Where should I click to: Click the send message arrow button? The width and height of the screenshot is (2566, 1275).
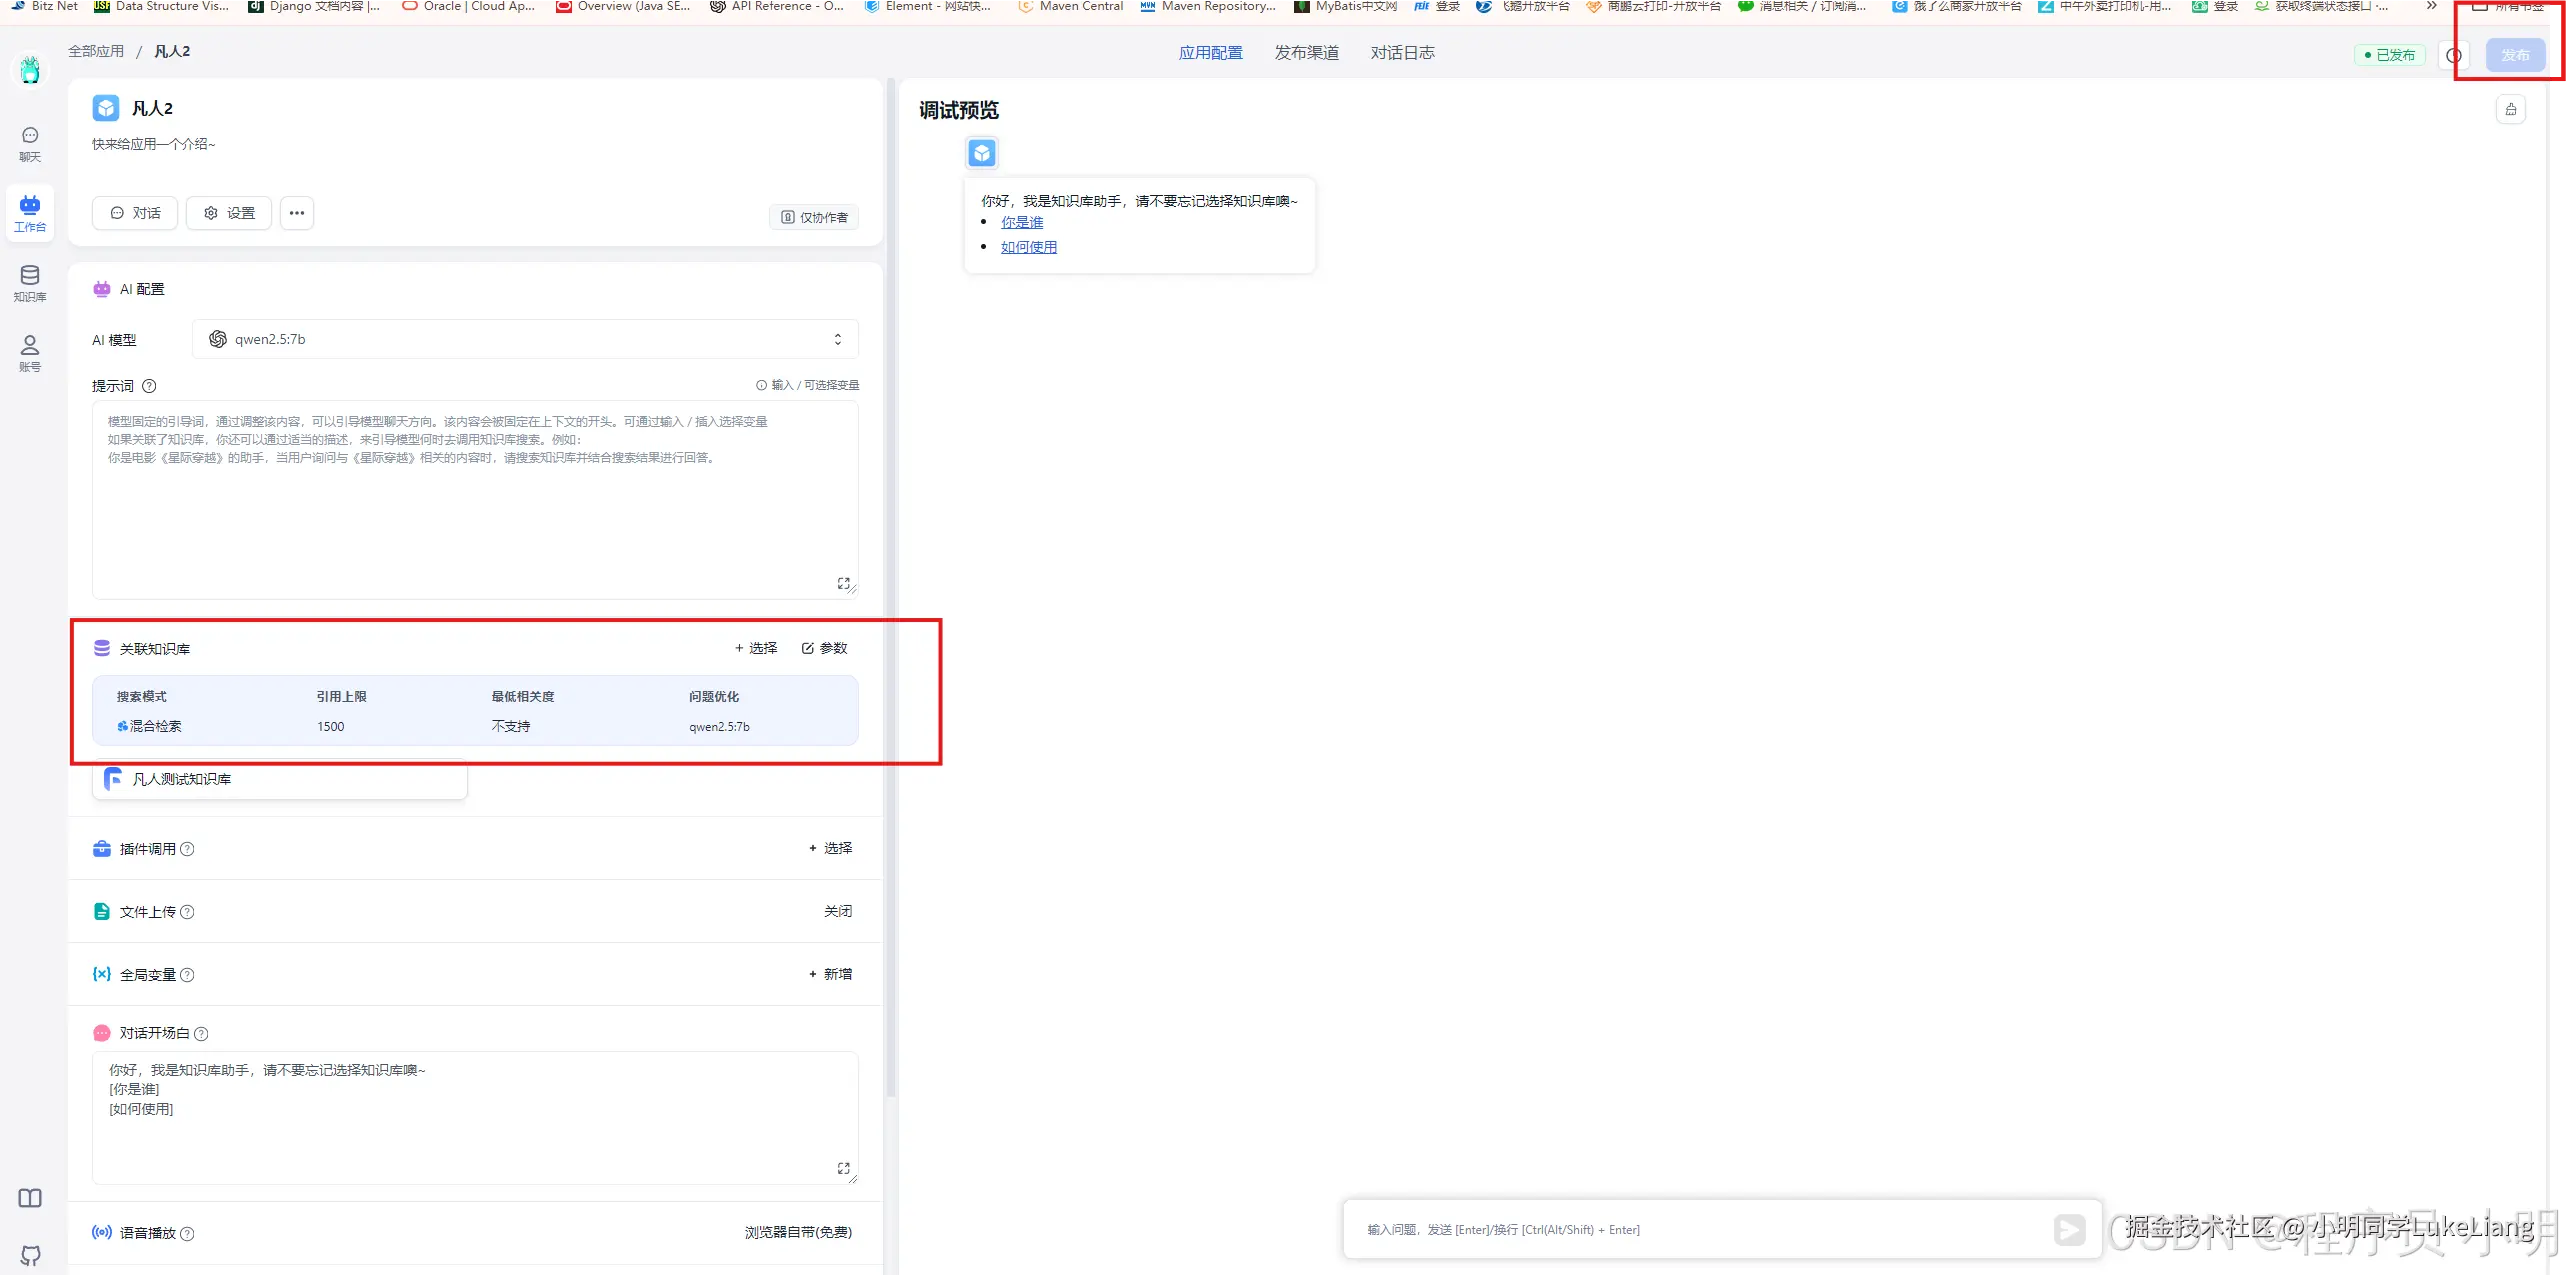coord(2069,1229)
